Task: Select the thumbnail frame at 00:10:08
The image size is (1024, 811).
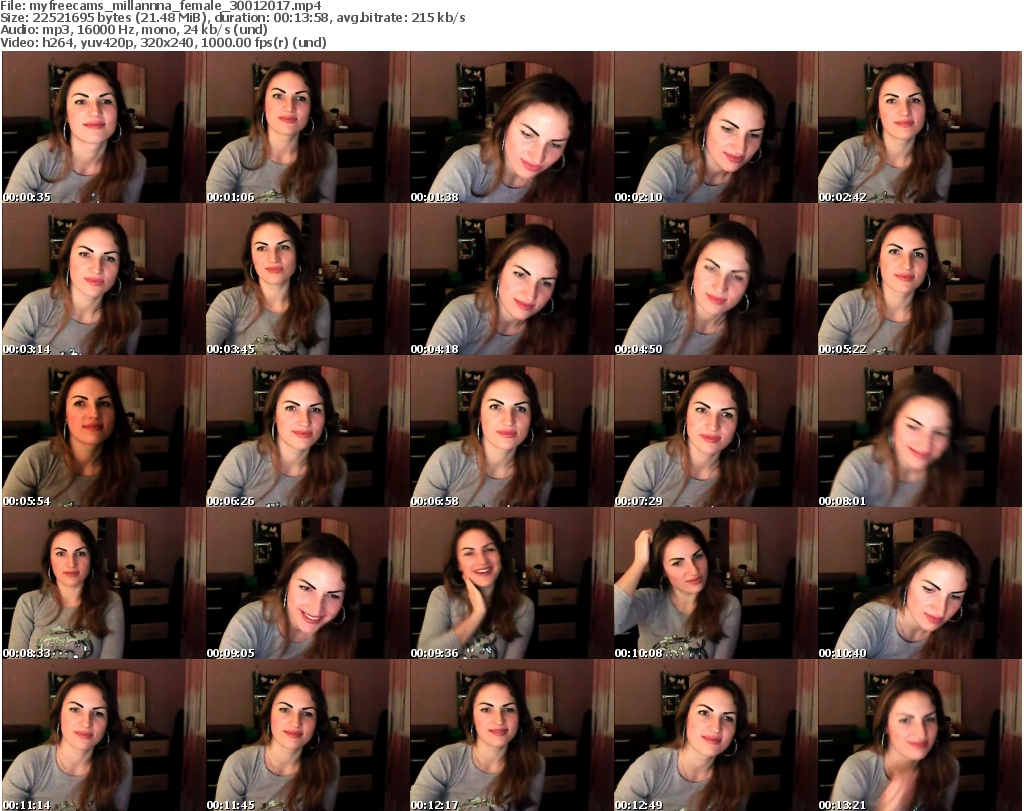Action: (x=715, y=583)
